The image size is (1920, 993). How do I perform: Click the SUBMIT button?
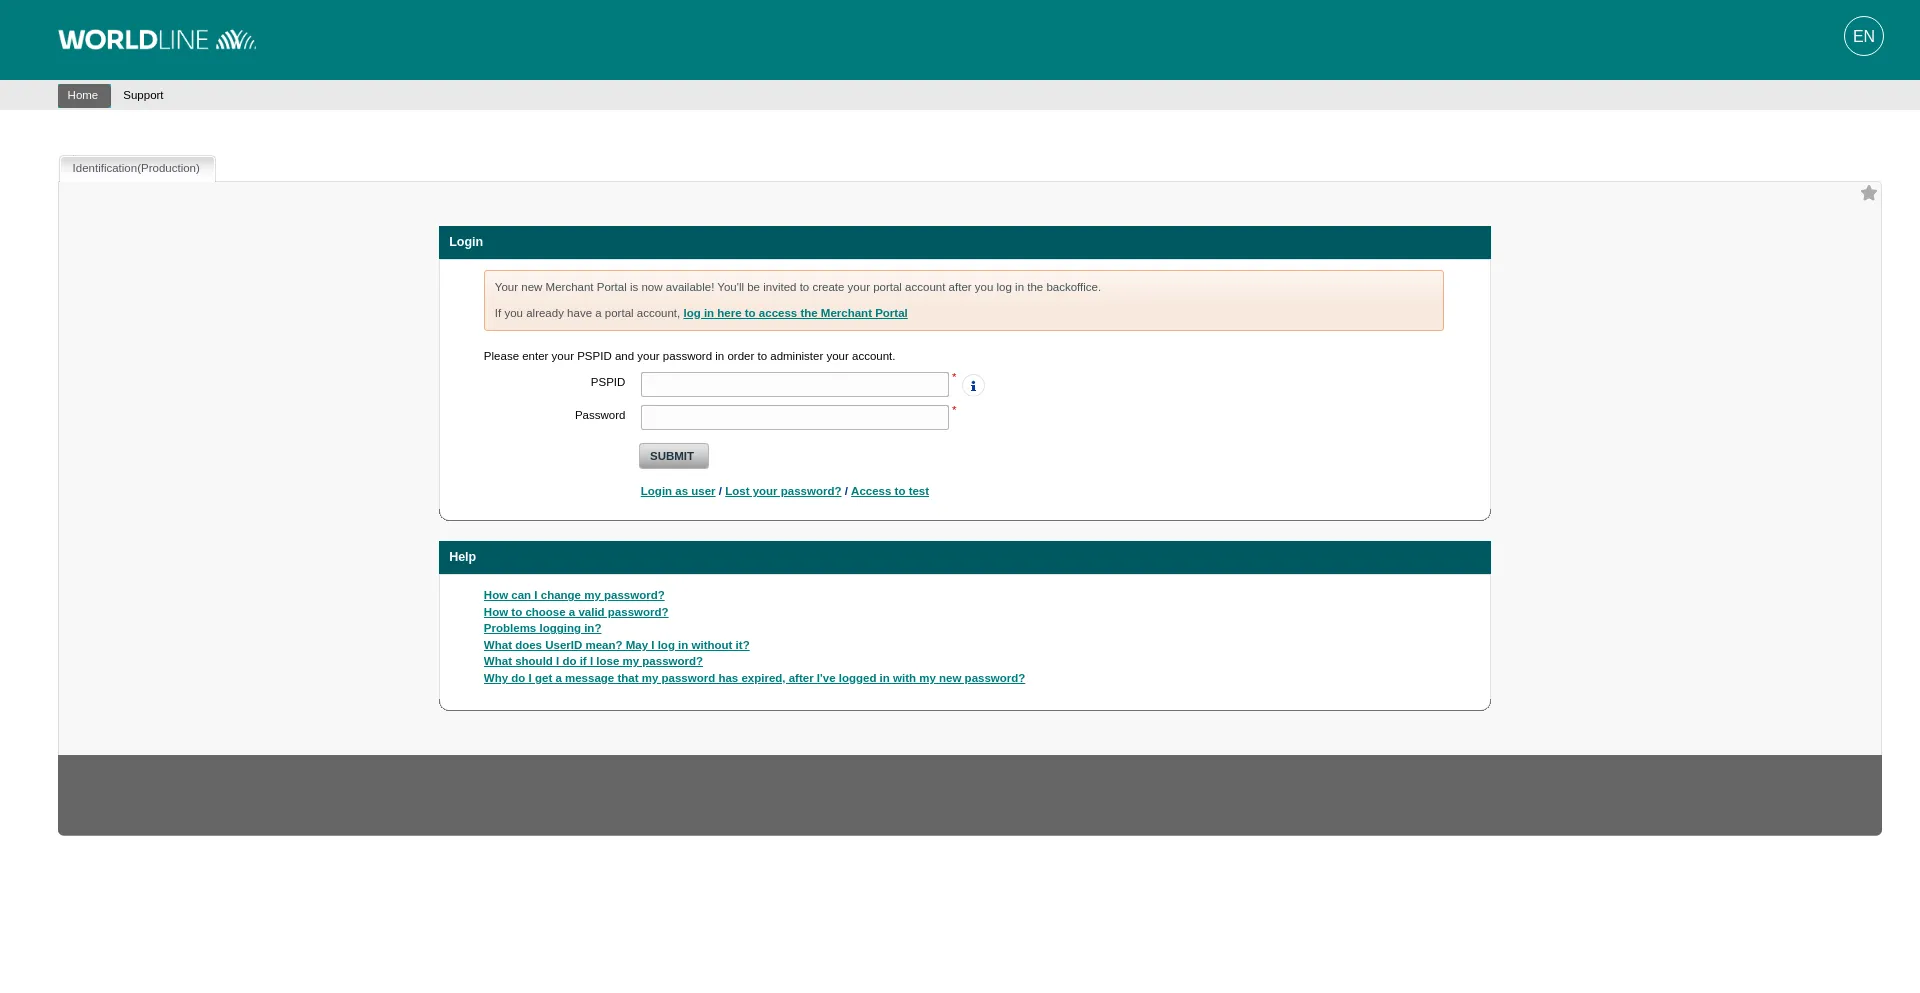(x=673, y=456)
